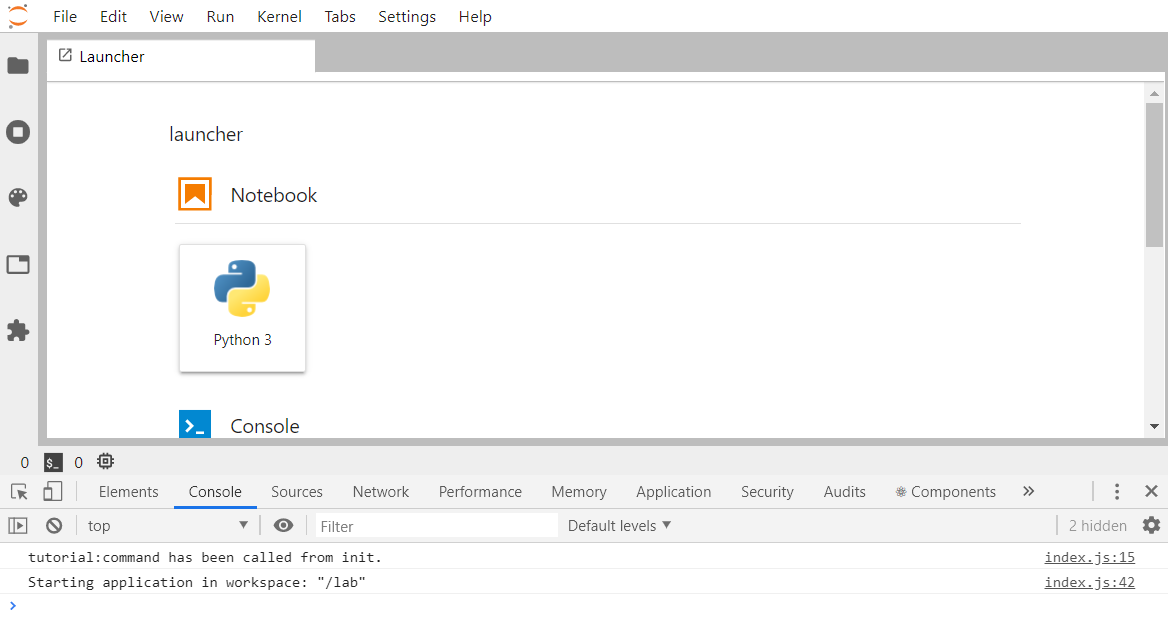Open the file browser sidebar icon
The height and width of the screenshot is (622, 1168).
[x=18, y=66]
